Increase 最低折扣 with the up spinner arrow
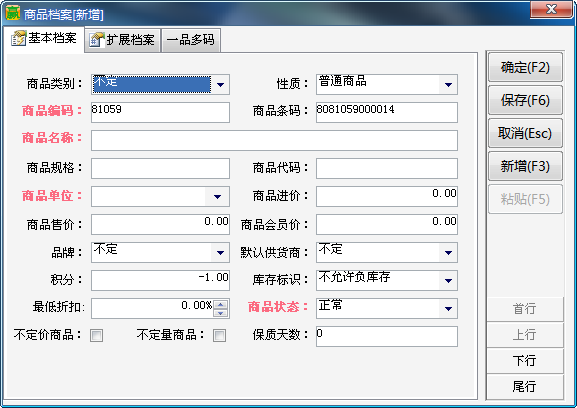 point(220,305)
